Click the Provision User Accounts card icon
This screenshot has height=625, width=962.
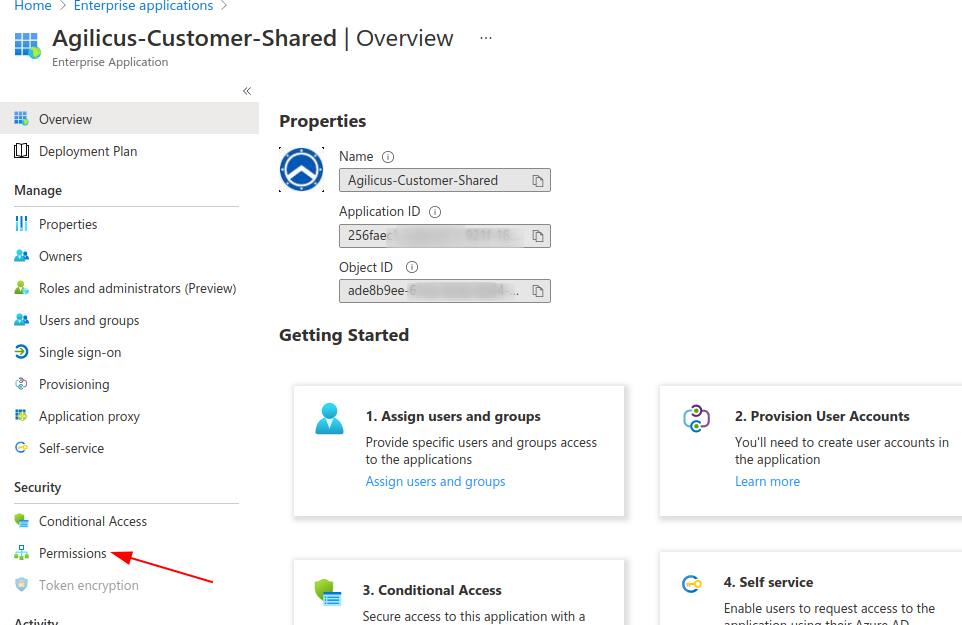point(697,418)
